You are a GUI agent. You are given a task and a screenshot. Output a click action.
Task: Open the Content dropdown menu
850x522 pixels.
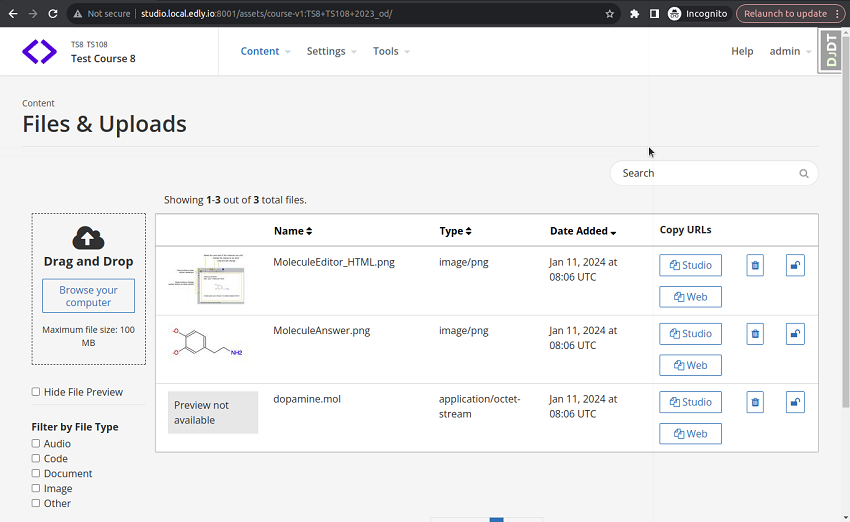pyautogui.click(x=265, y=51)
